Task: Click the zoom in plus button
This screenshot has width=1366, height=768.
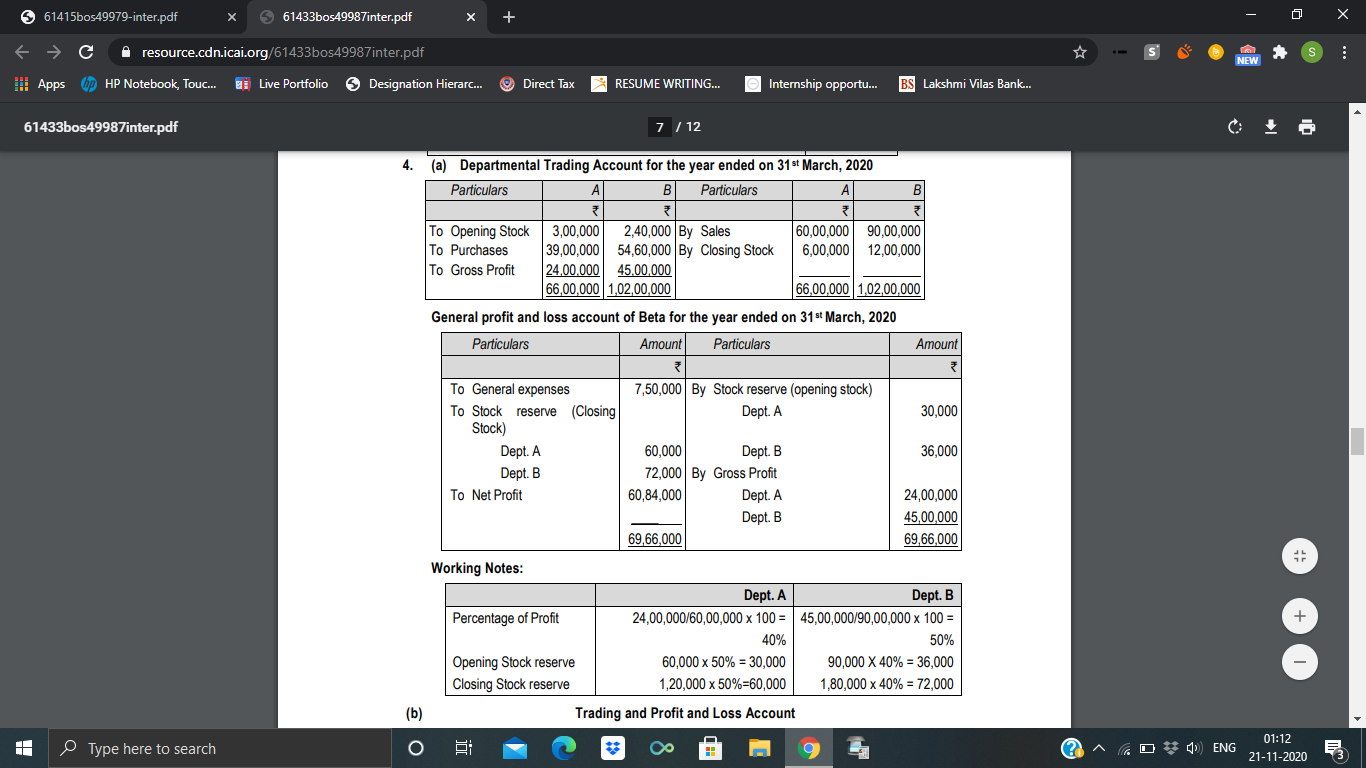Action: (1298, 617)
